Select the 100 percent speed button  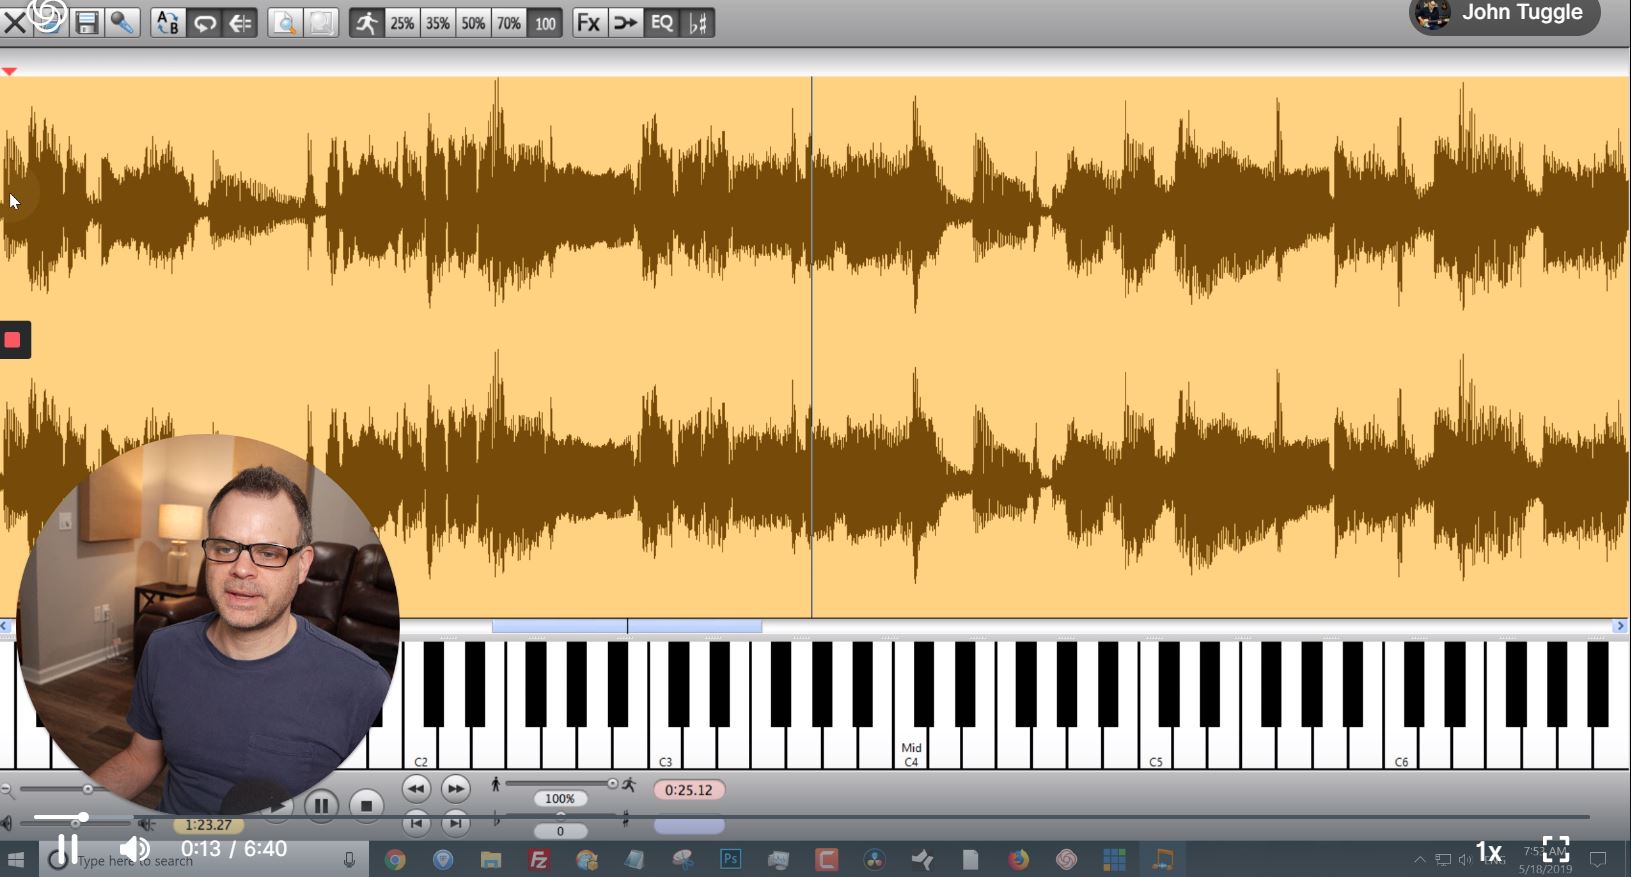click(x=545, y=22)
